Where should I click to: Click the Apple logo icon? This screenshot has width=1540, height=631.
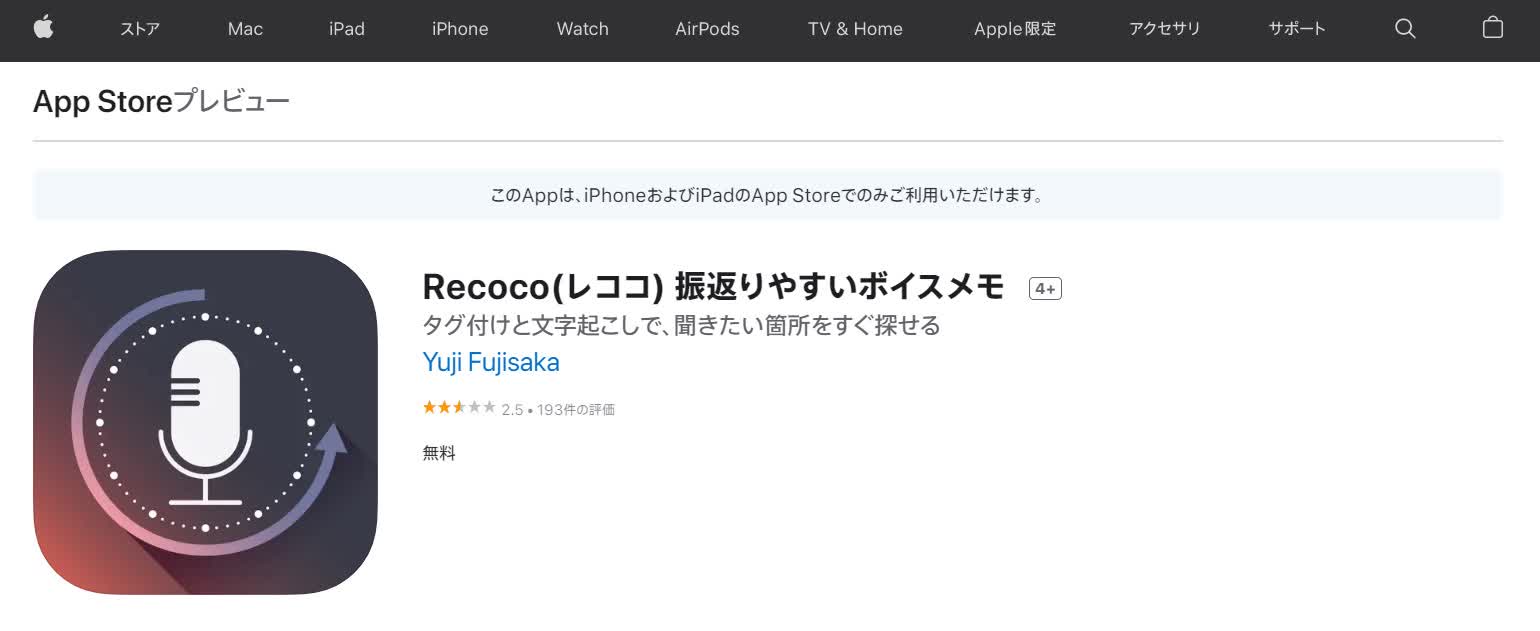(43, 28)
